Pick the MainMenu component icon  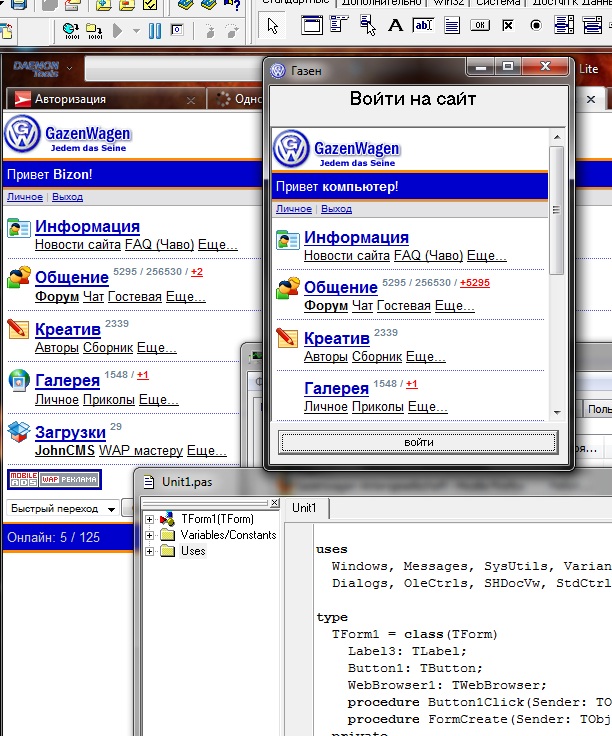(x=339, y=24)
